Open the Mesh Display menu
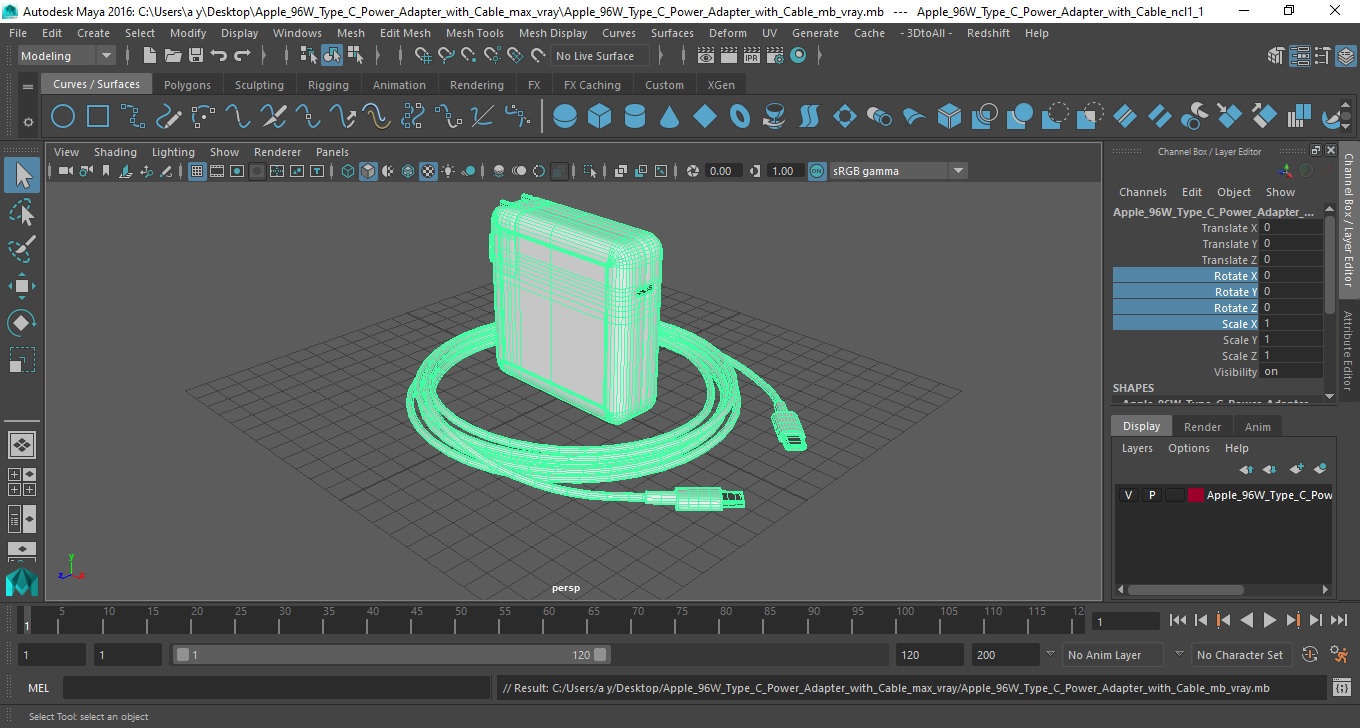The image size is (1360, 728). 553,33
